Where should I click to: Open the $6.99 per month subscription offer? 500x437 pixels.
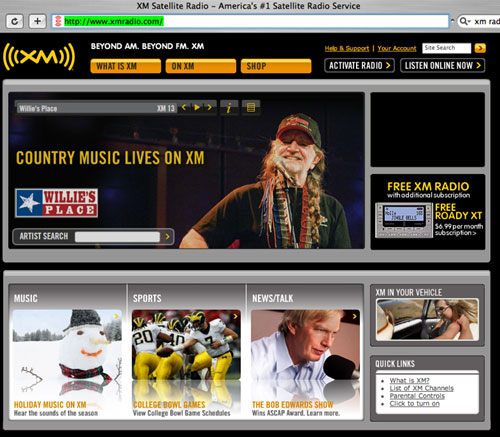click(459, 229)
